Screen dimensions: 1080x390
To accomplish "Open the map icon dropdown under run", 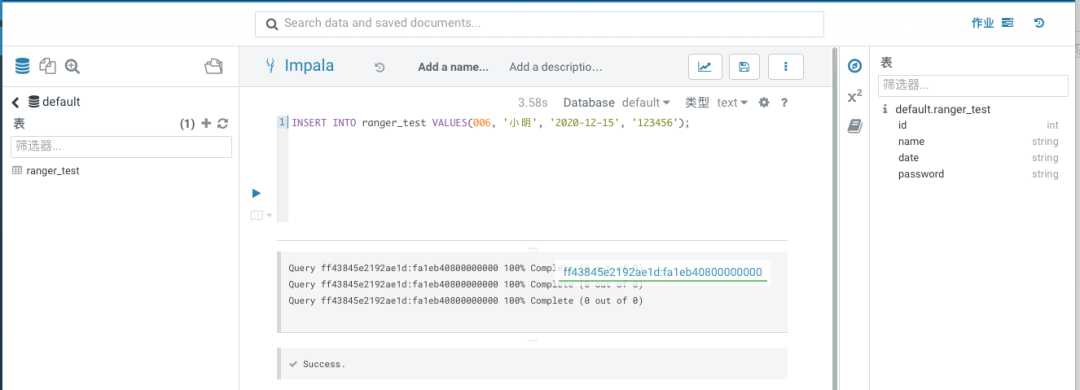I will click(x=261, y=216).
